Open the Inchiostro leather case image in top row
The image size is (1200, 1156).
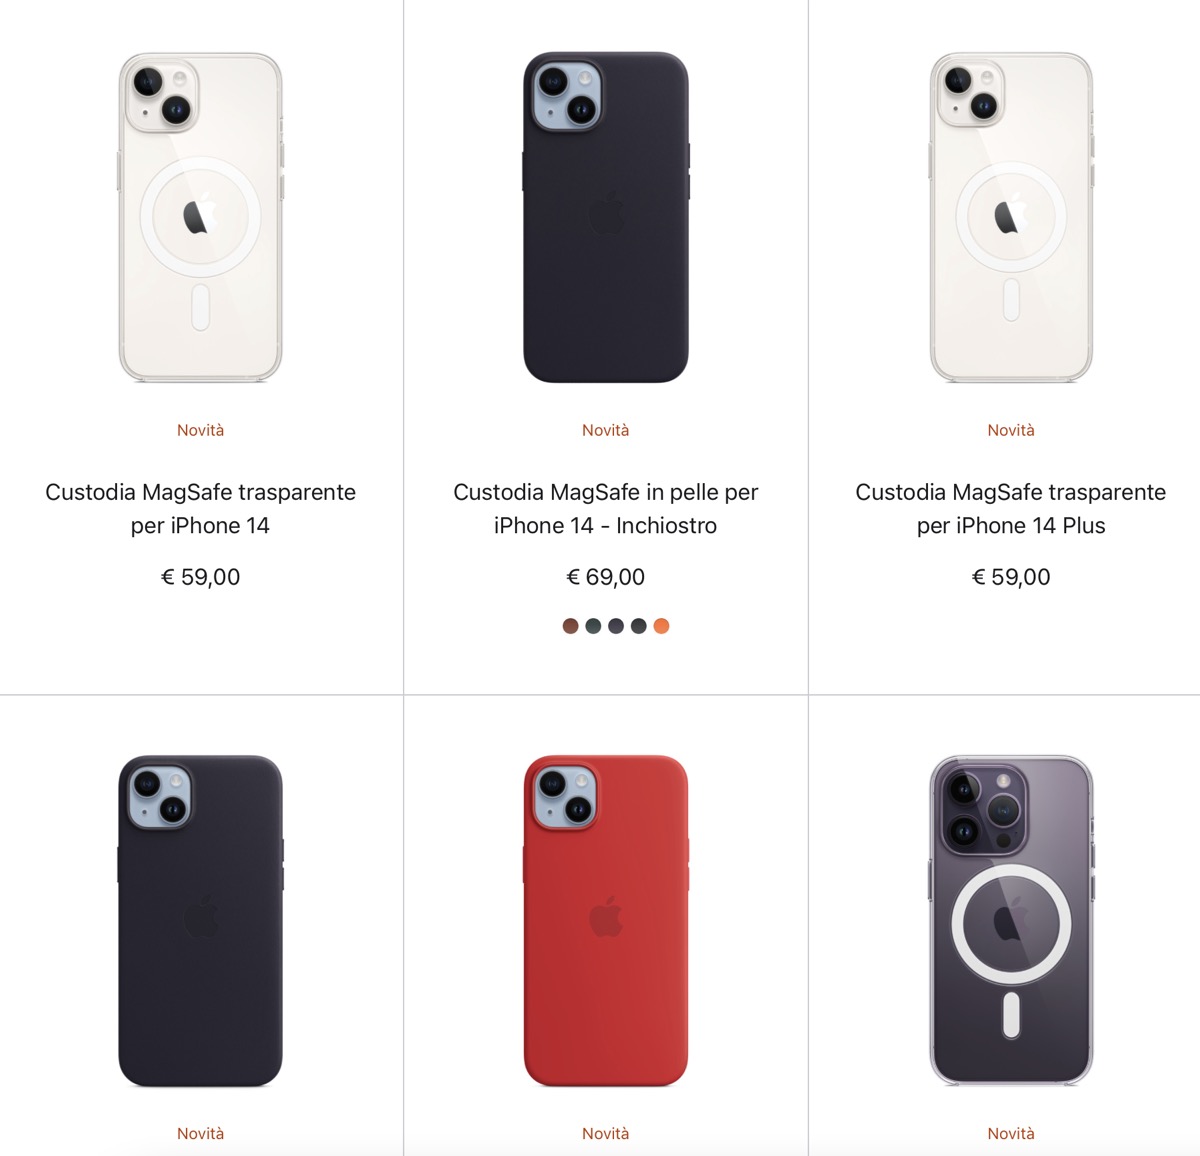pyautogui.click(x=606, y=217)
